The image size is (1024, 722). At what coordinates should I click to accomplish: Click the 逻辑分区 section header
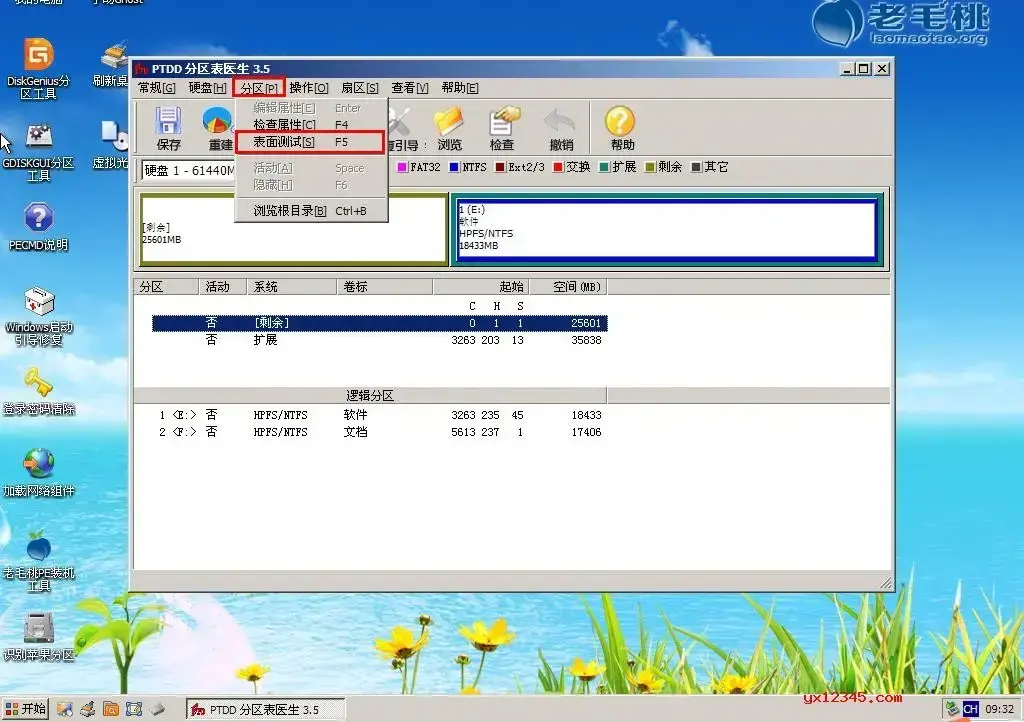370,396
